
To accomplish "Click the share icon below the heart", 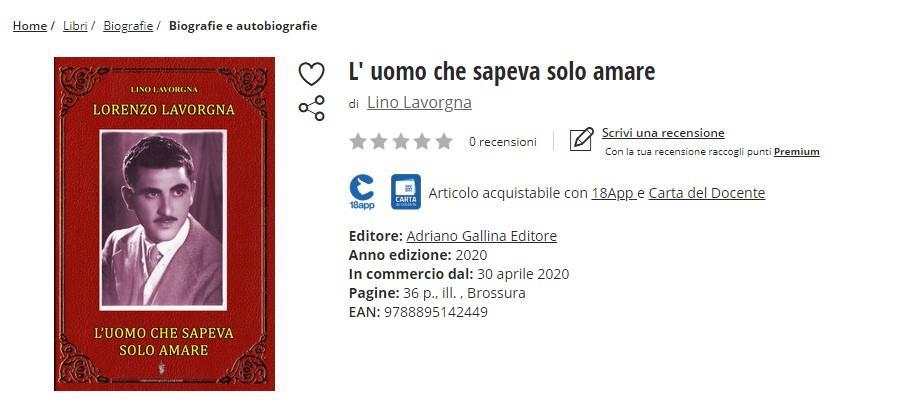I will click(311, 108).
